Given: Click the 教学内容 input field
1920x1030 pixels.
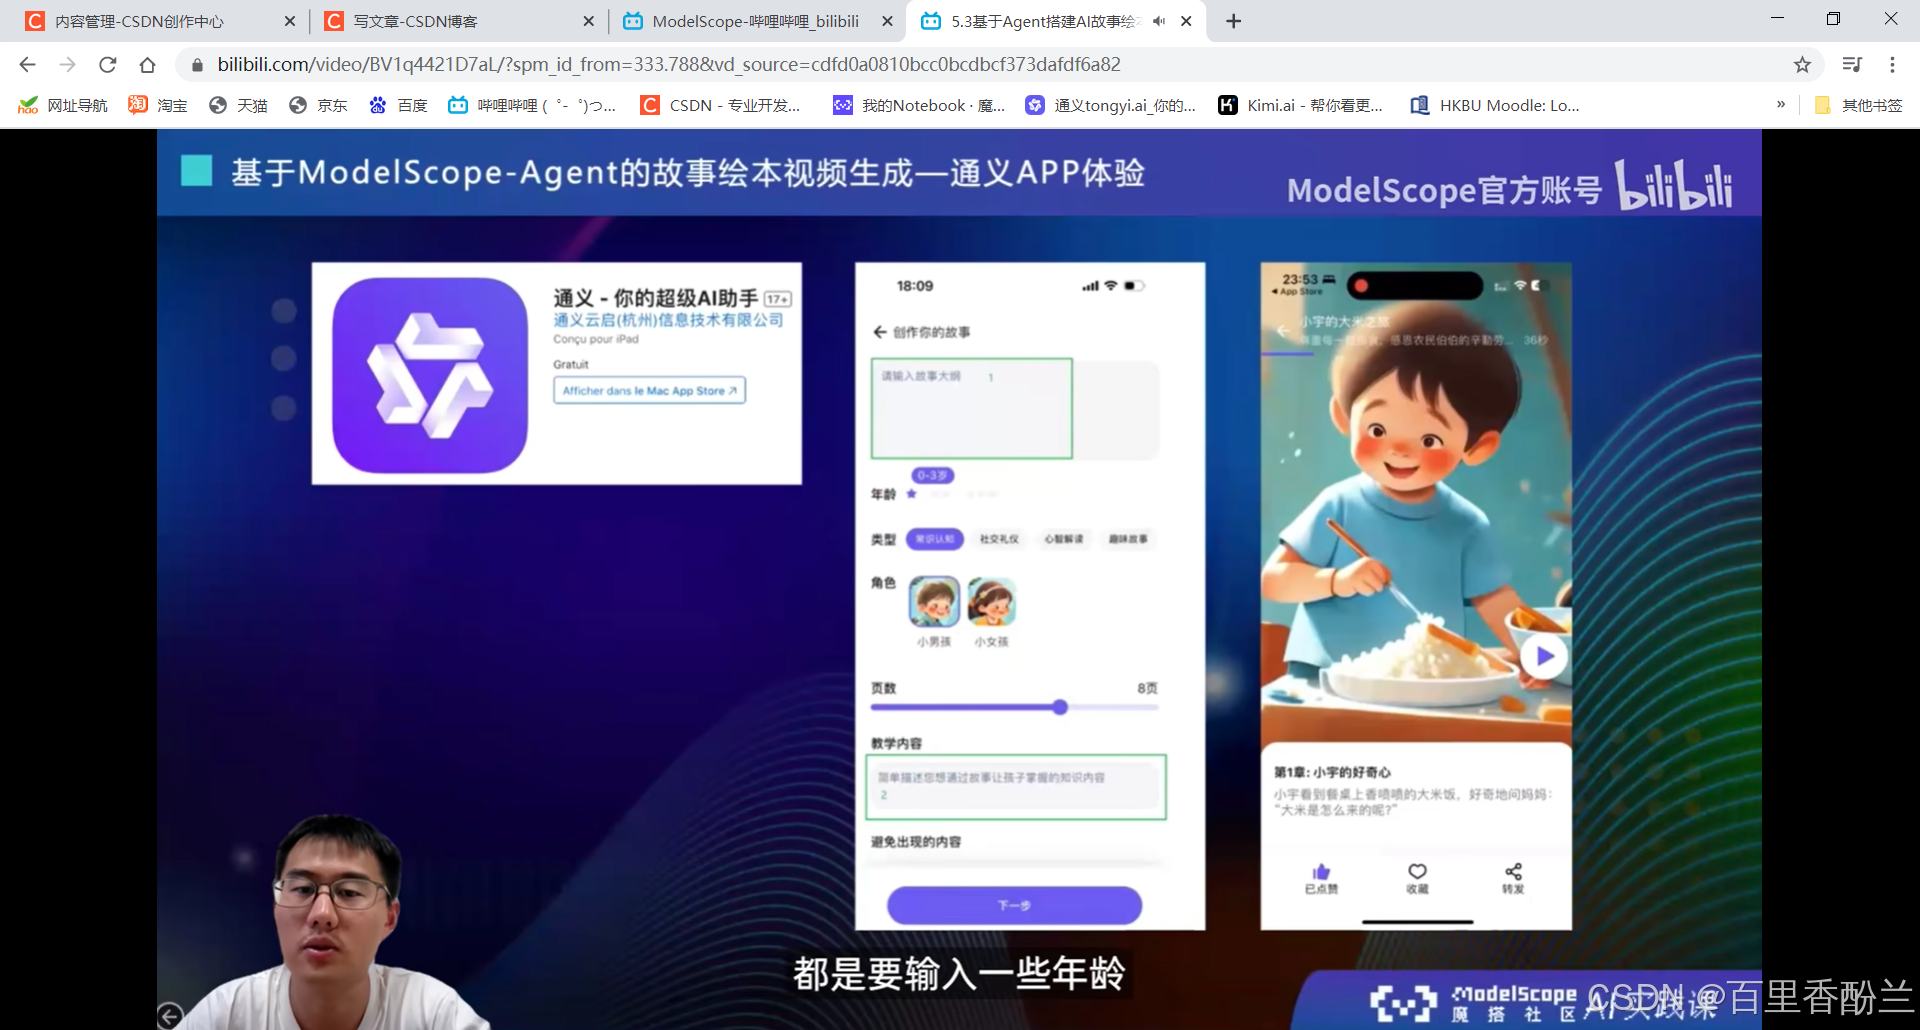Looking at the screenshot, I should tap(1015, 787).
